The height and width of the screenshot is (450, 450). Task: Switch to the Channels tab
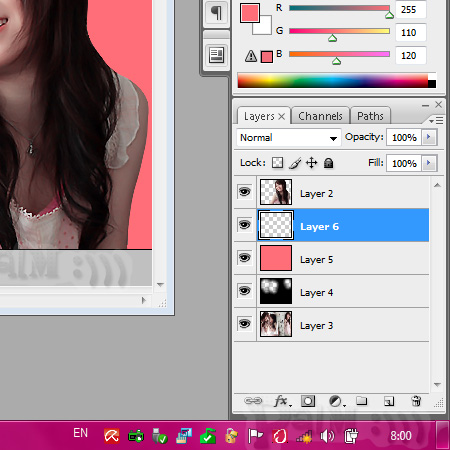(320, 116)
